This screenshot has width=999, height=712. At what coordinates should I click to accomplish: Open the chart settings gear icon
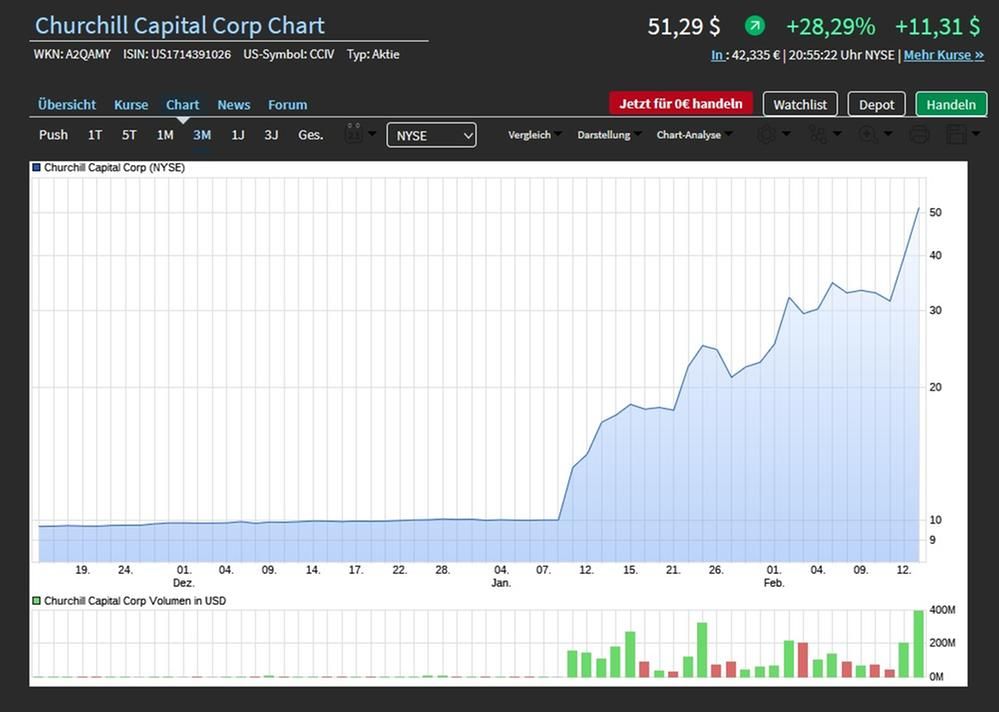point(767,134)
